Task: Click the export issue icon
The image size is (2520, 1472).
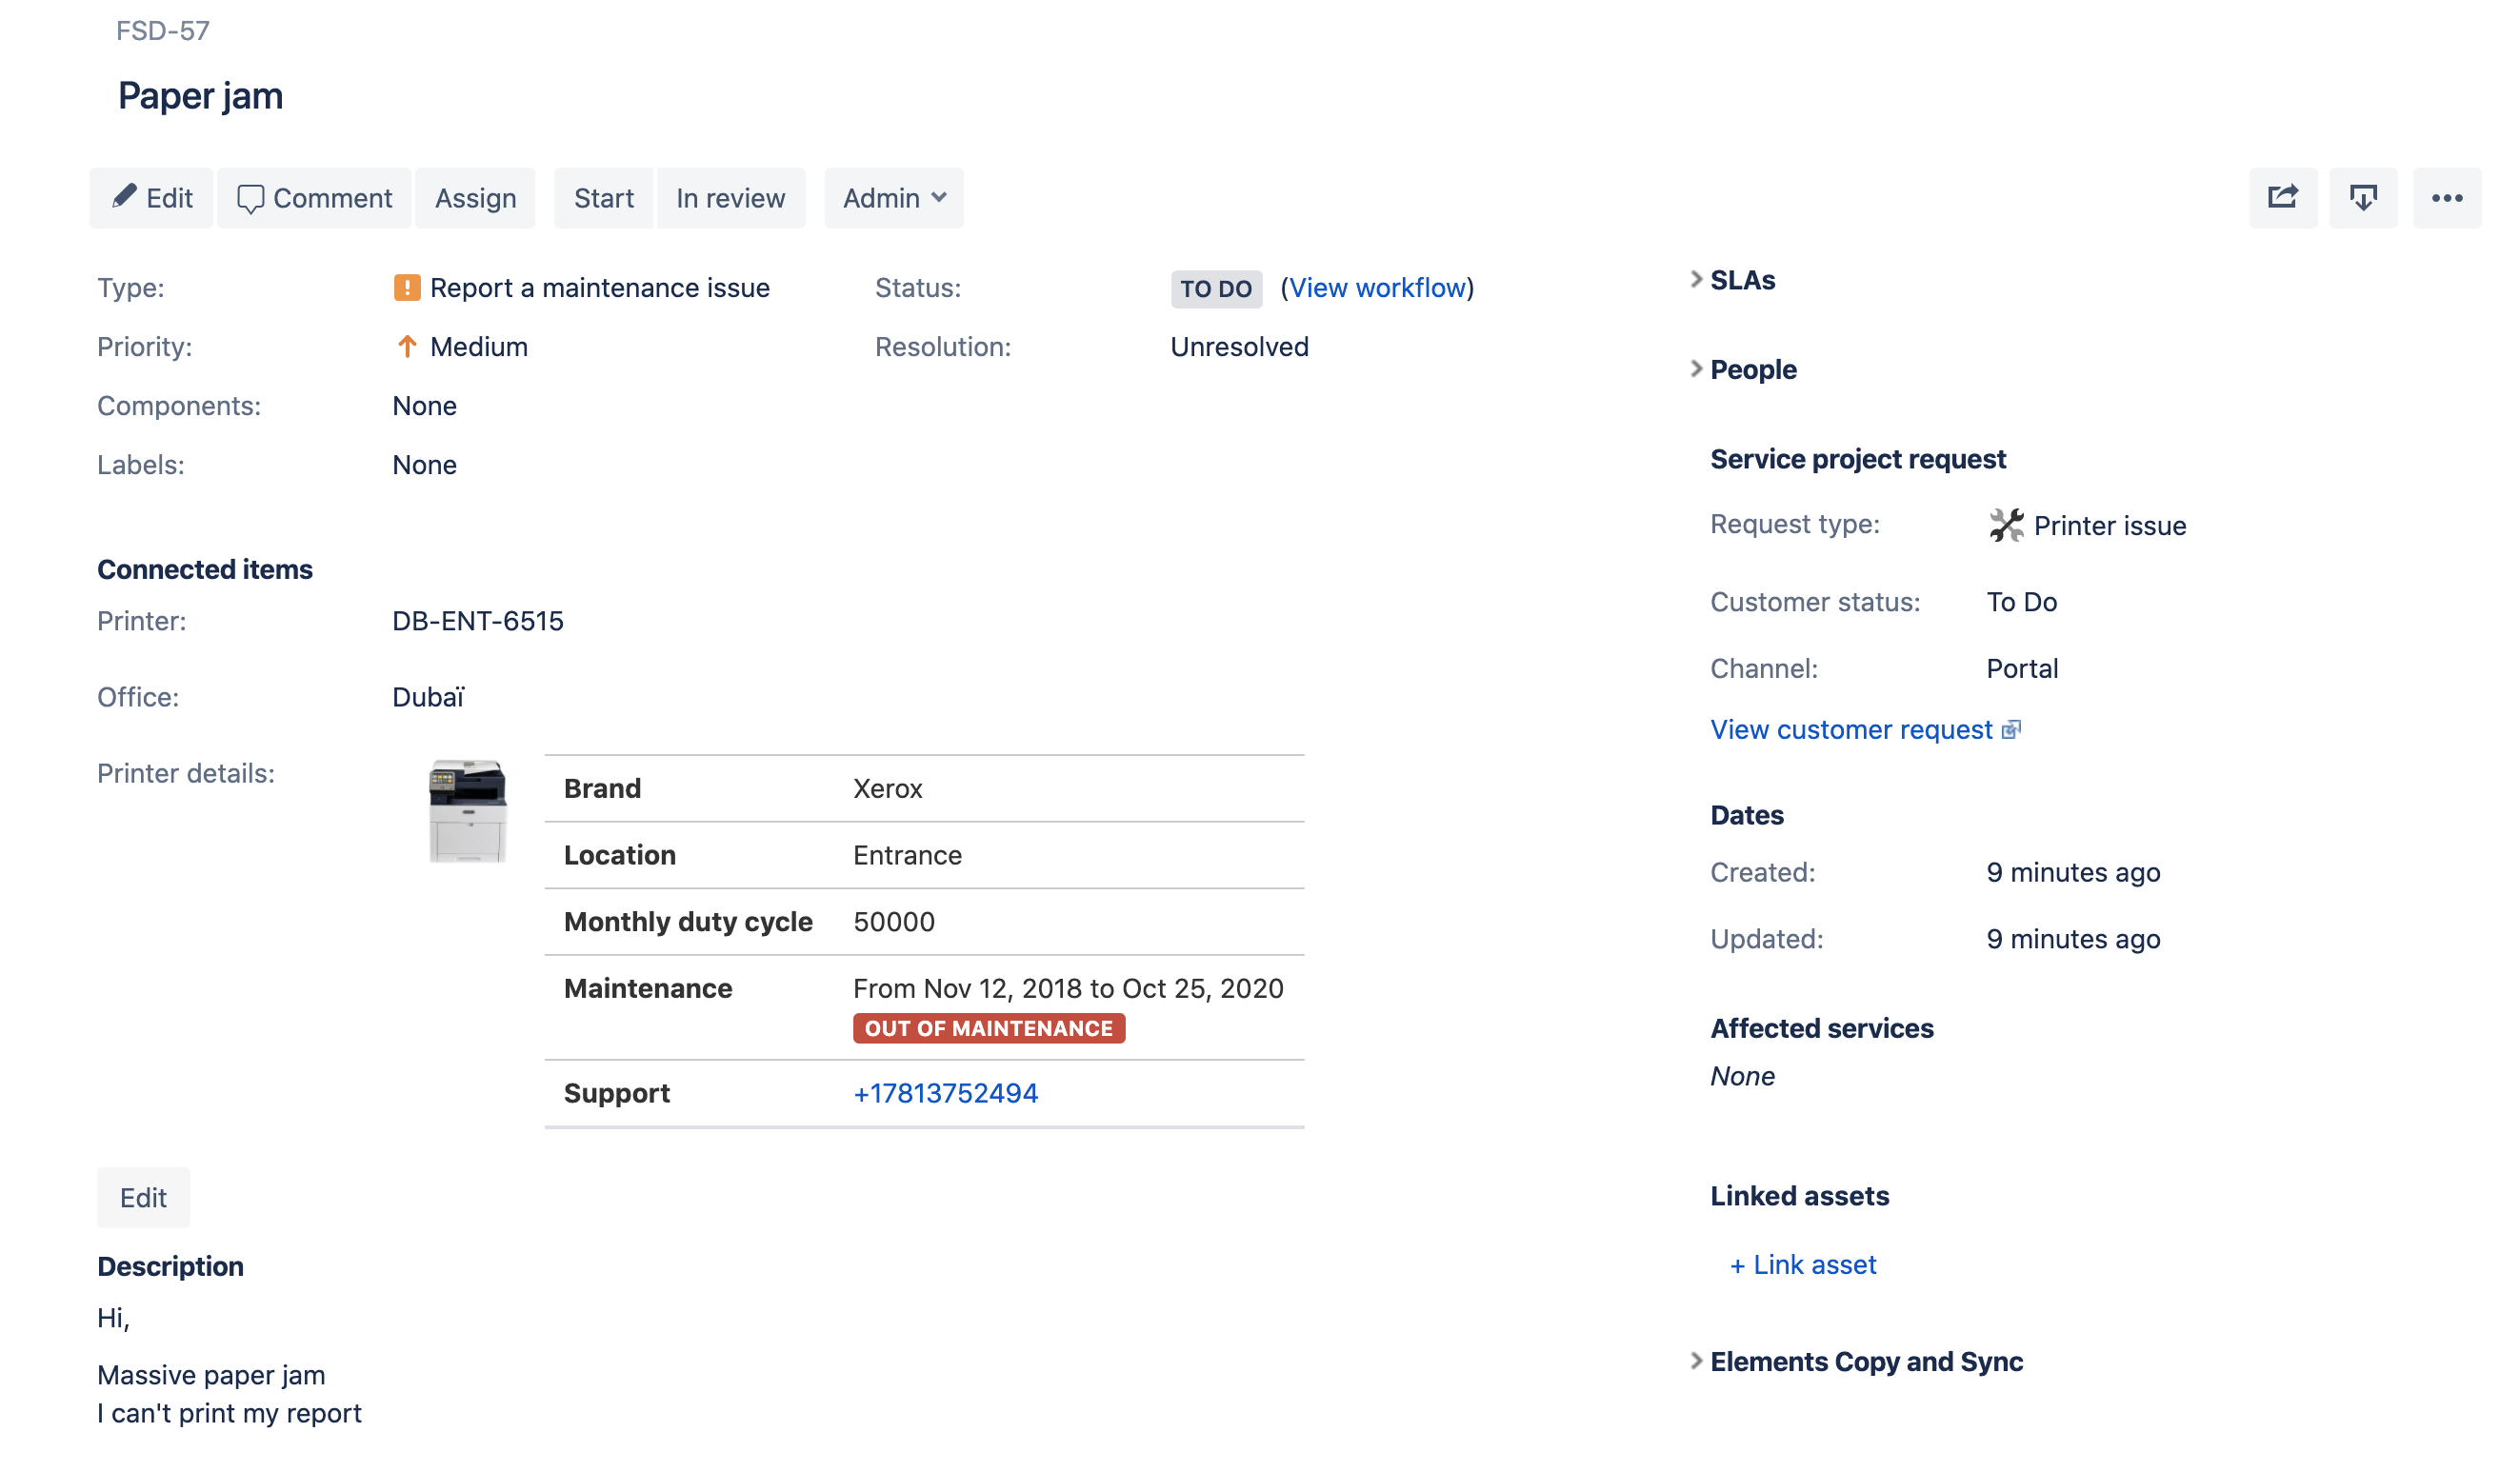Action: tap(2362, 198)
